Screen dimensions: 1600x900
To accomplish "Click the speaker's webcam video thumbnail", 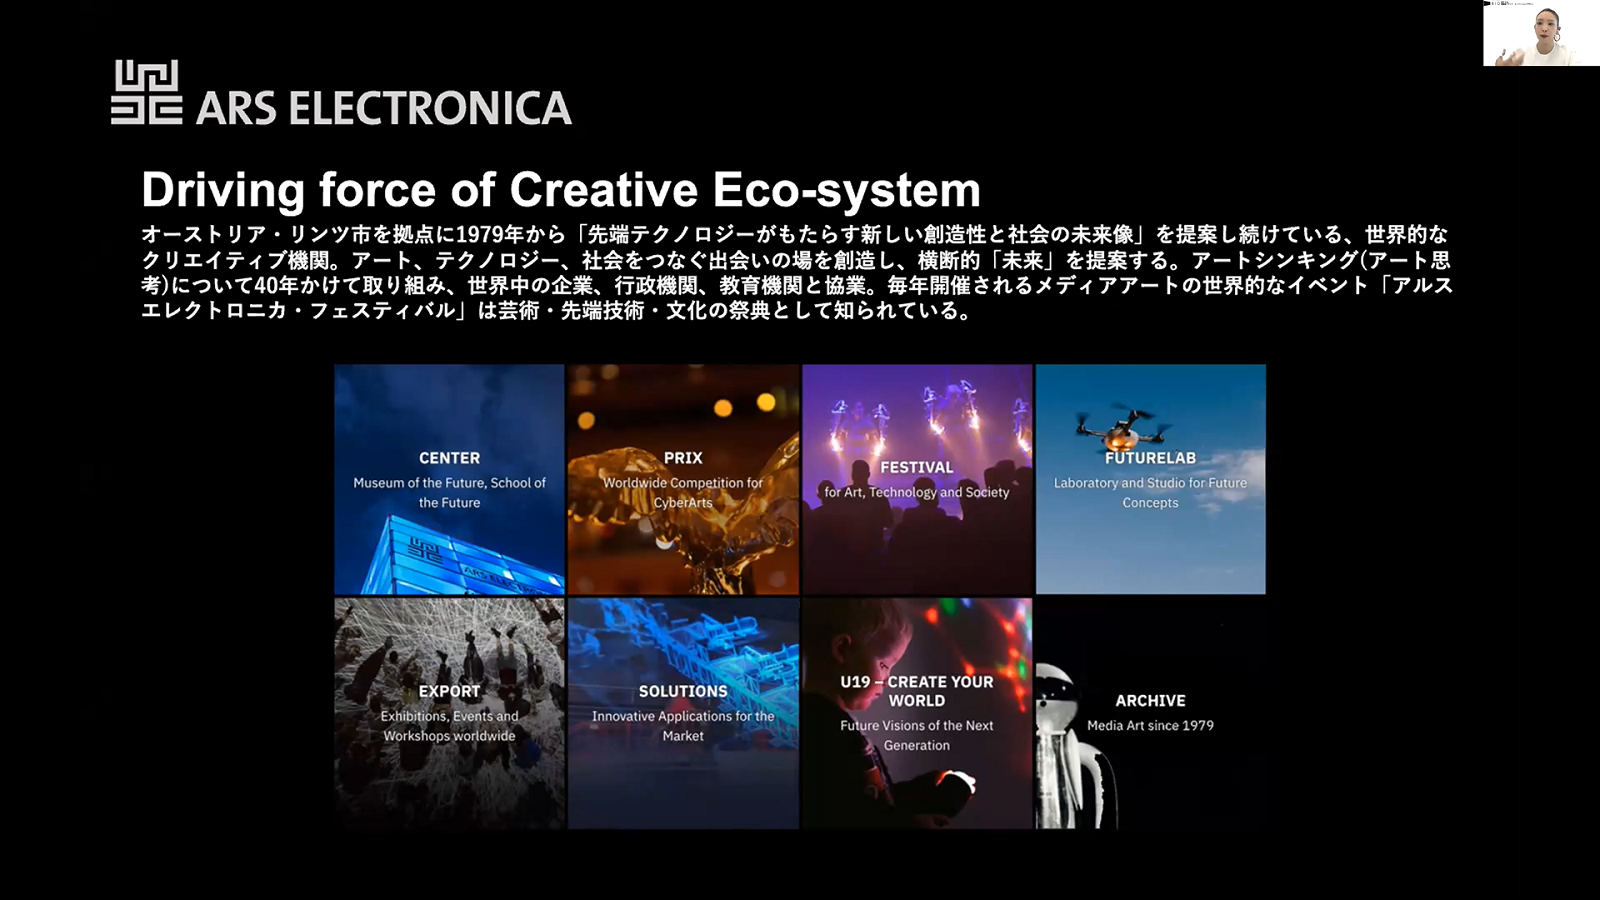I will (x=1541, y=33).
